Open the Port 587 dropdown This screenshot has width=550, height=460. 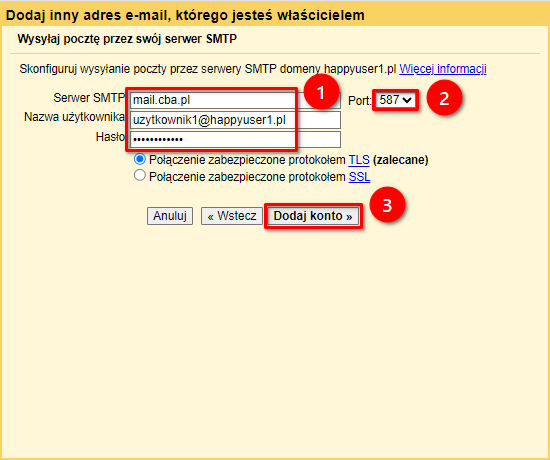click(x=395, y=100)
